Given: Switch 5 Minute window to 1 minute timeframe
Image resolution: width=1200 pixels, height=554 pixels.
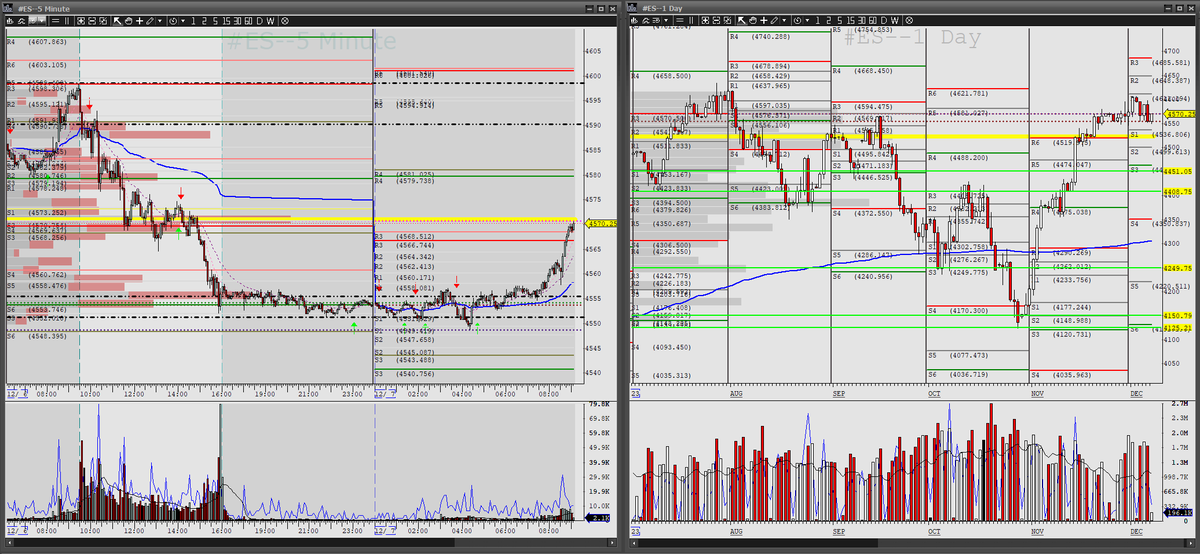Looking at the screenshot, I should [x=193, y=21].
